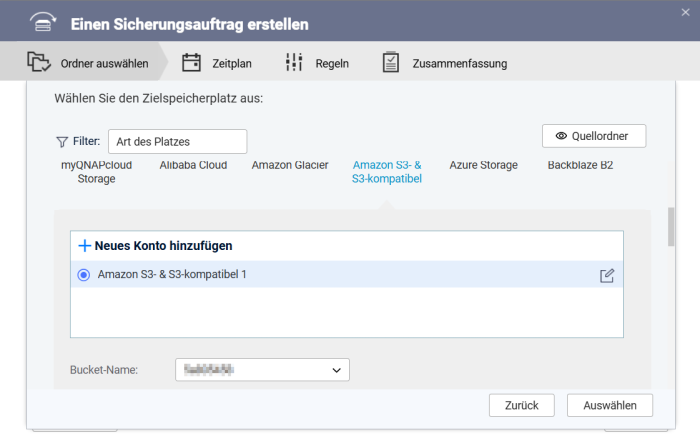
Task: Click the sliders icon for Regeln
Action: [294, 63]
